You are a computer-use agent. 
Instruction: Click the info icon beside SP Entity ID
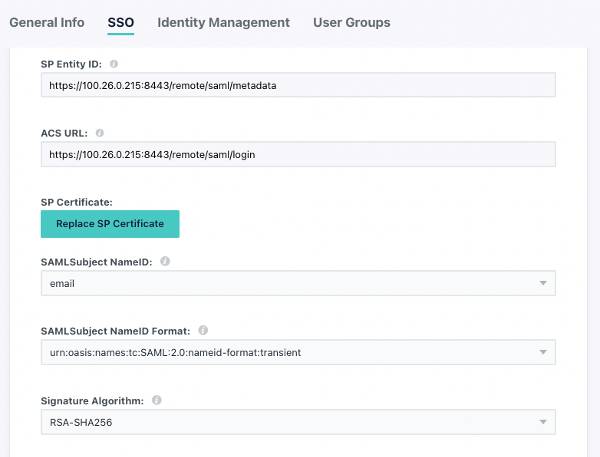click(113, 64)
